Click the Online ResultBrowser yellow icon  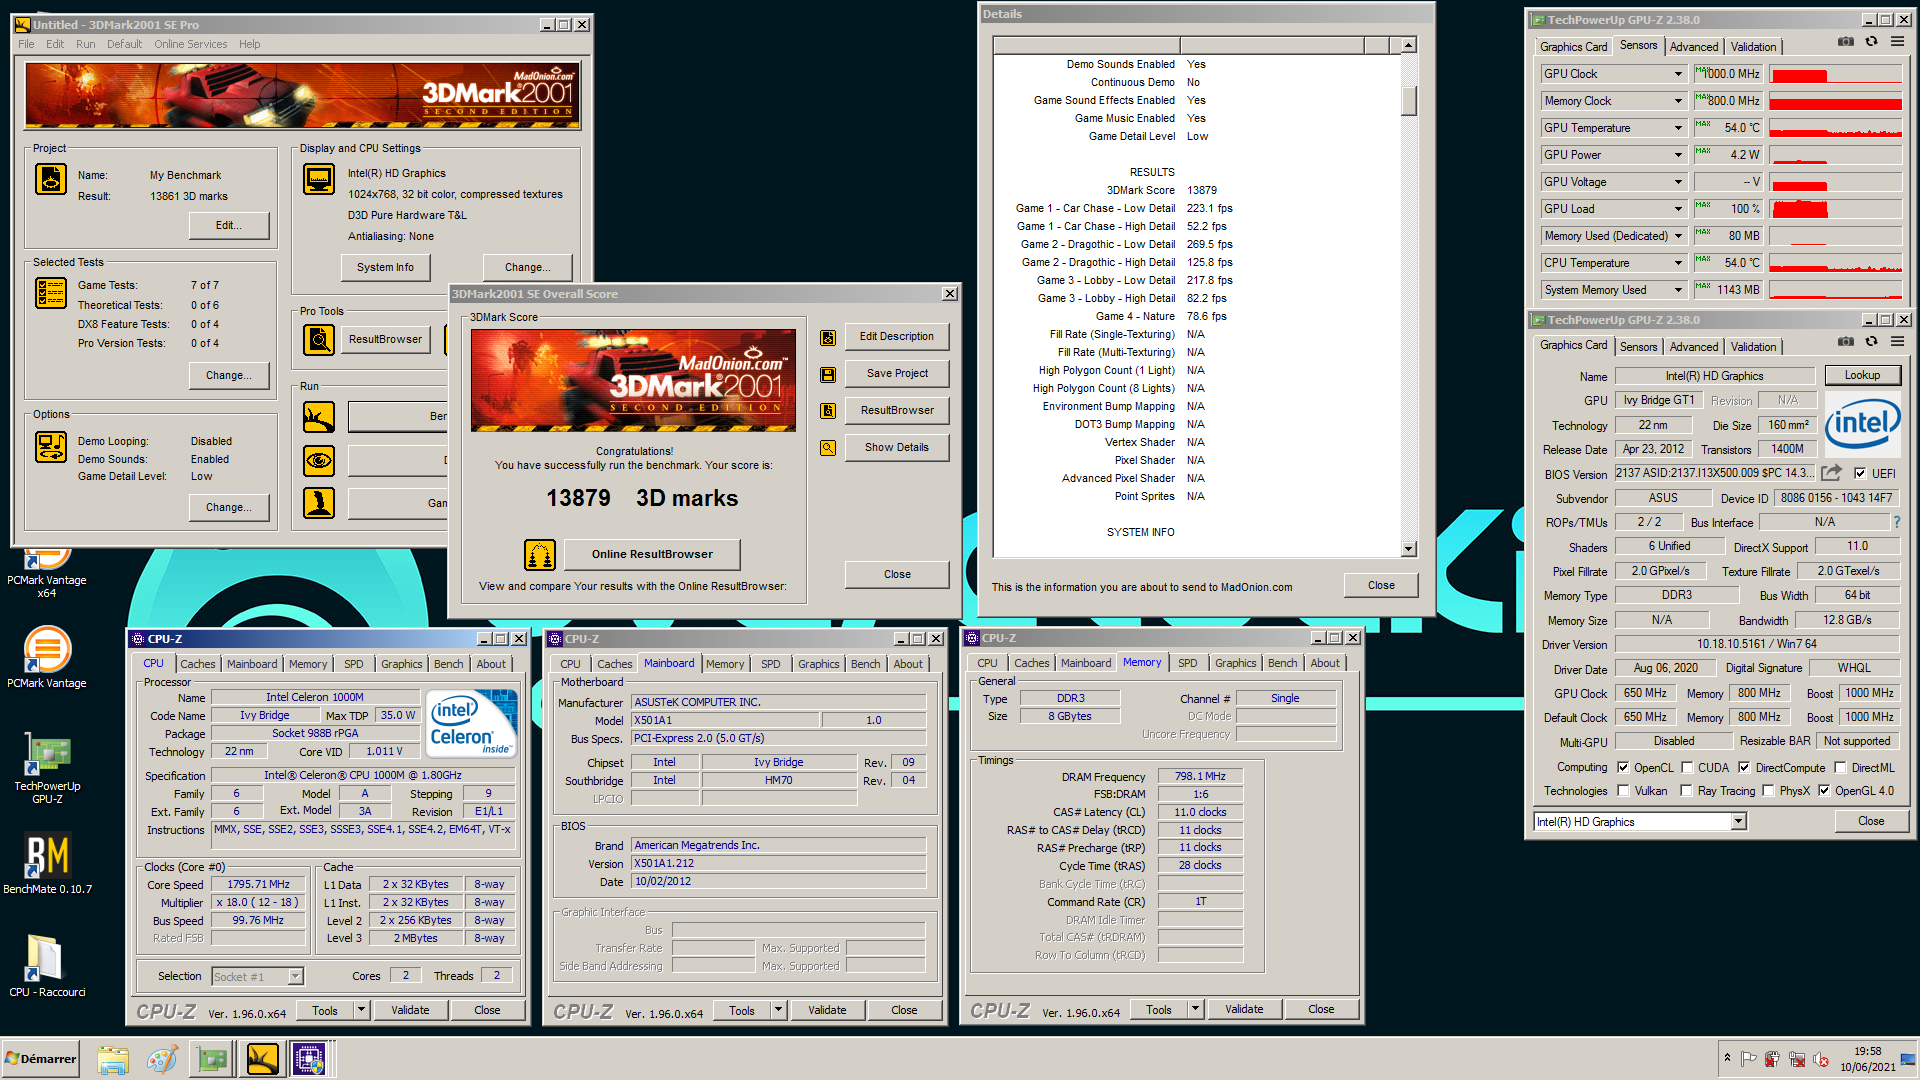540,554
